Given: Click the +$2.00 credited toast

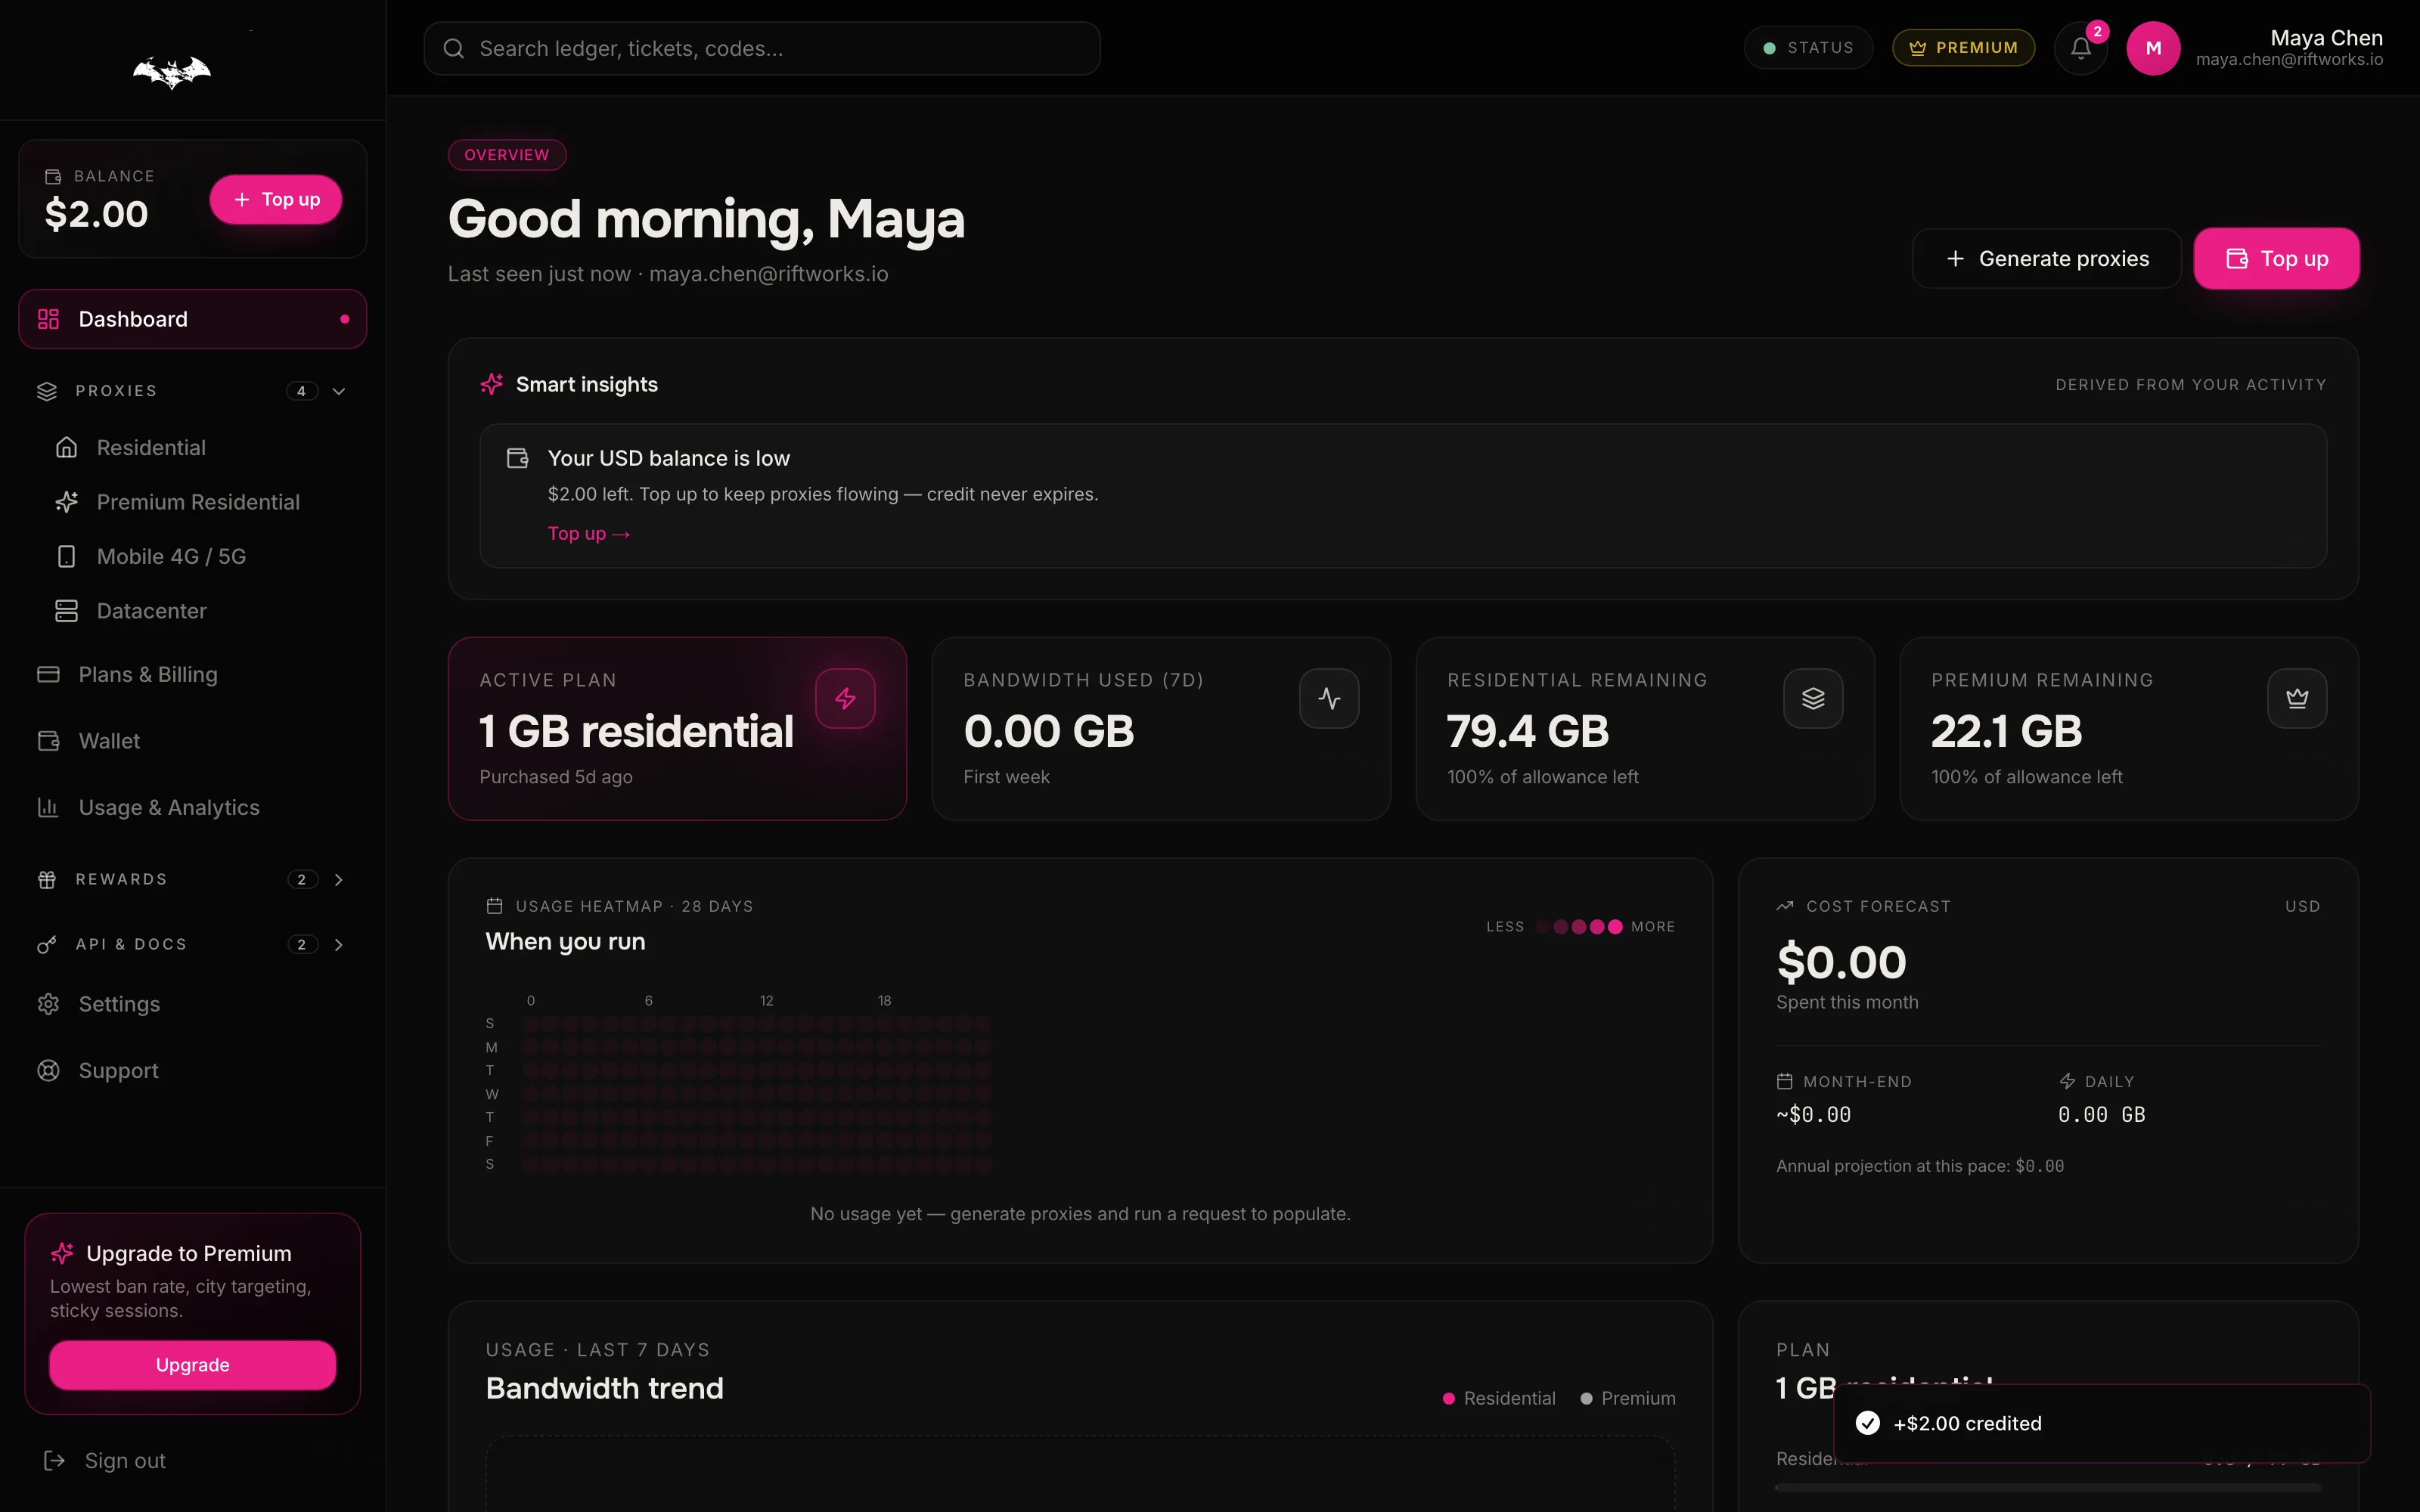Looking at the screenshot, I should (x=2102, y=1424).
